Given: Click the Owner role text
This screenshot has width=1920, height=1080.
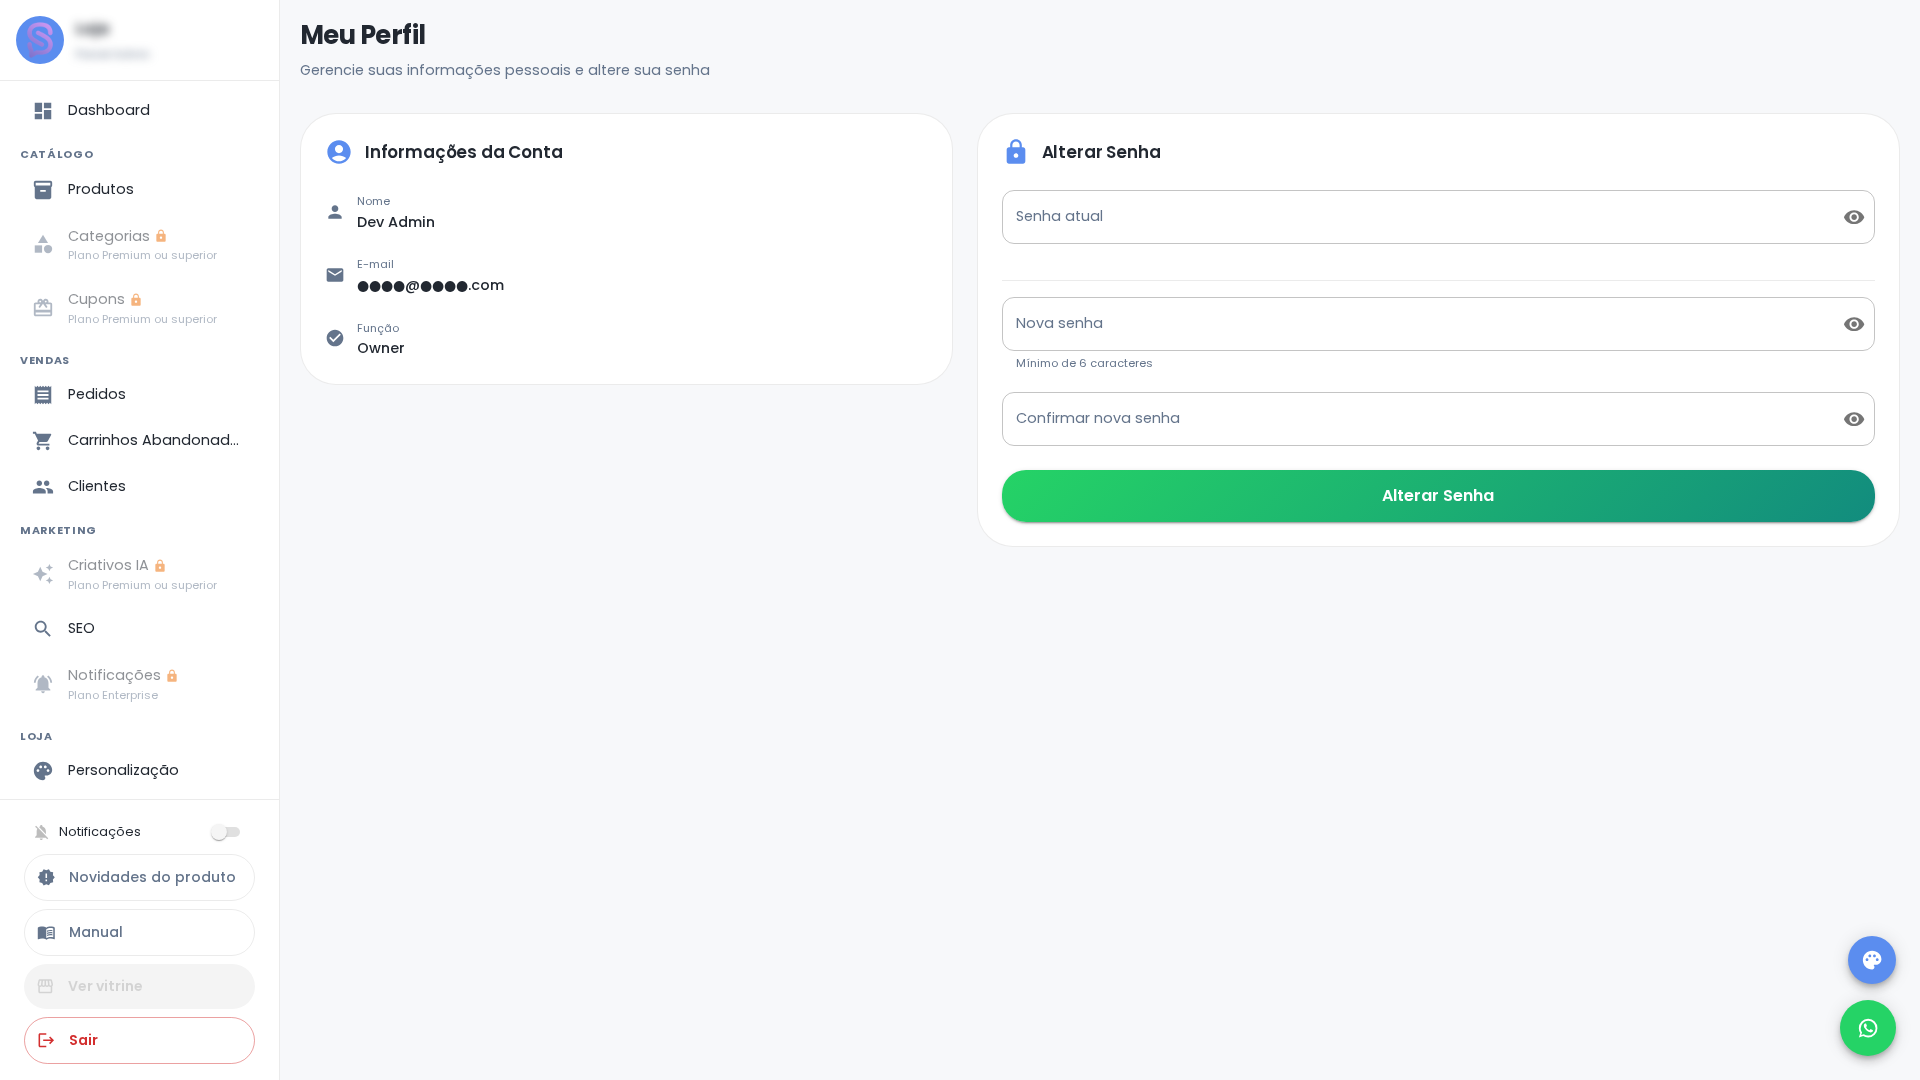Looking at the screenshot, I should 381,348.
